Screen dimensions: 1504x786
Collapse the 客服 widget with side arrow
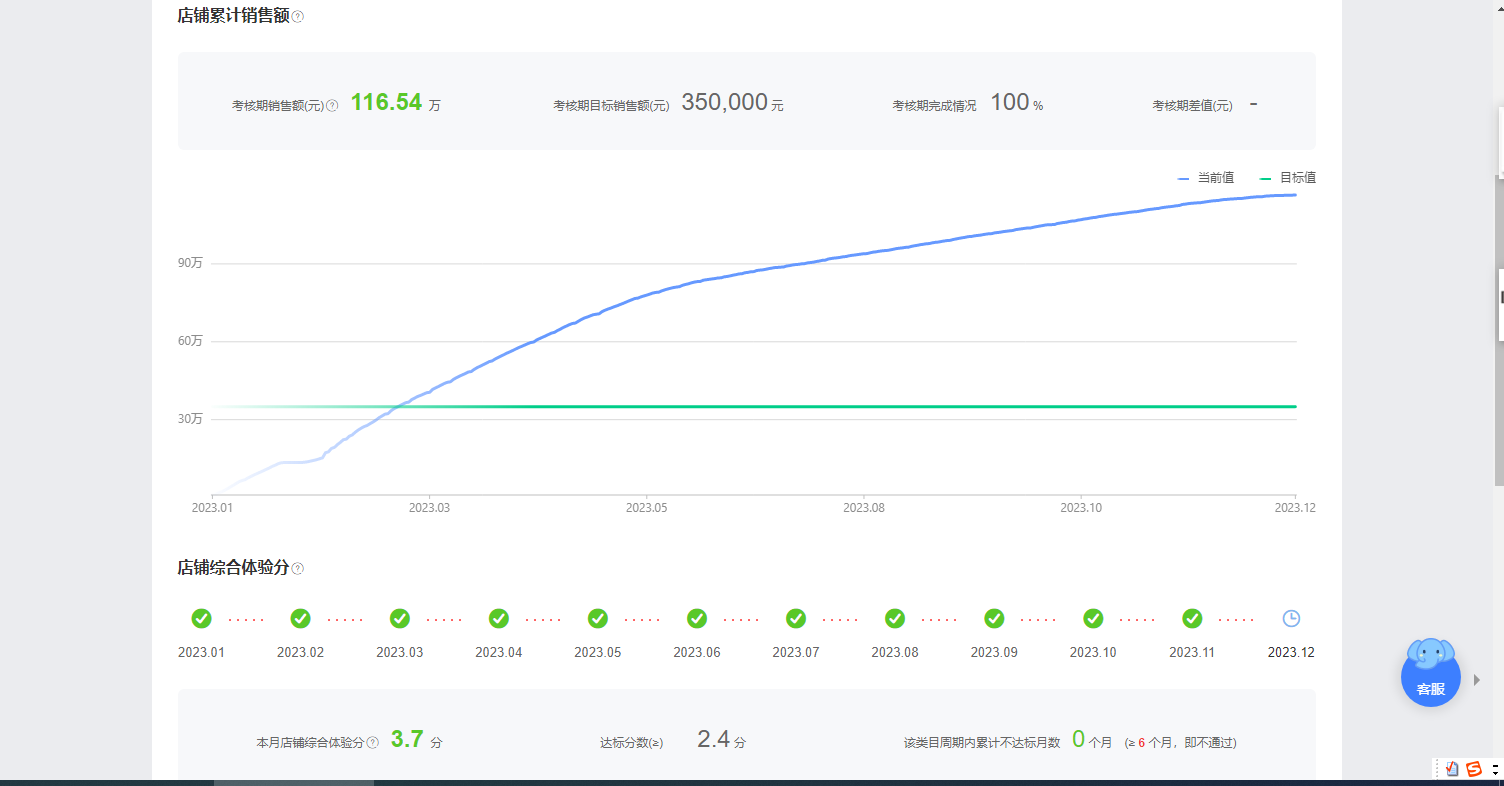[x=1477, y=680]
